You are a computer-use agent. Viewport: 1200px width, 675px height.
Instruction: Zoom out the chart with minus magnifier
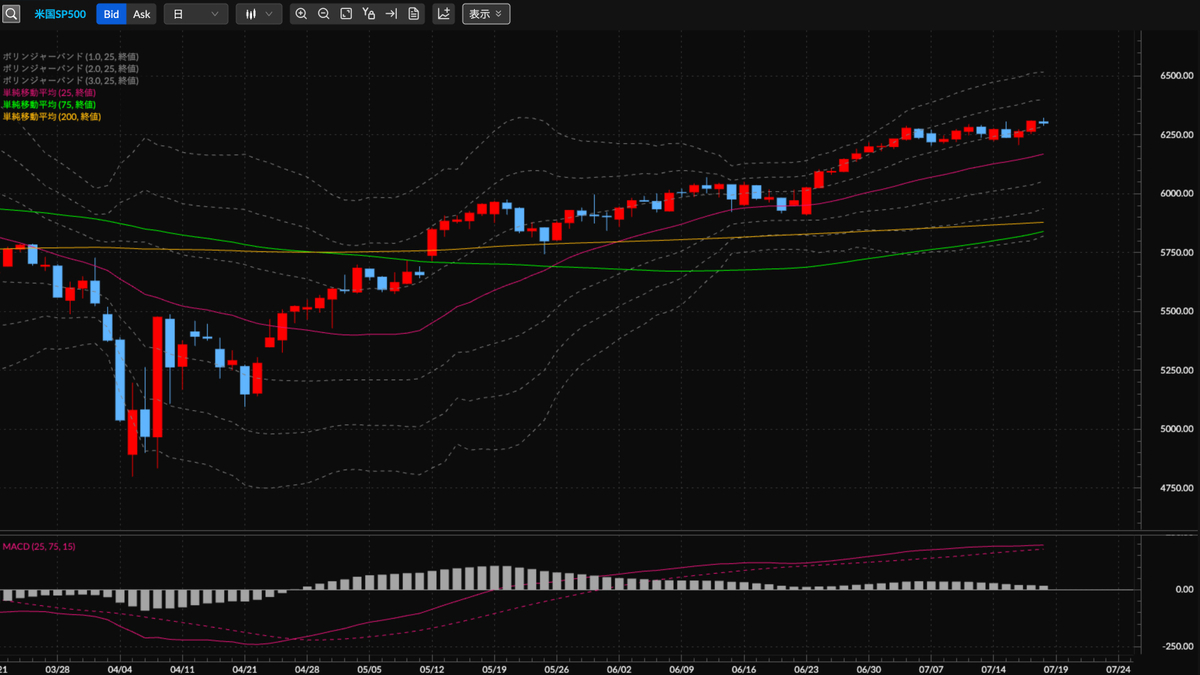point(323,14)
